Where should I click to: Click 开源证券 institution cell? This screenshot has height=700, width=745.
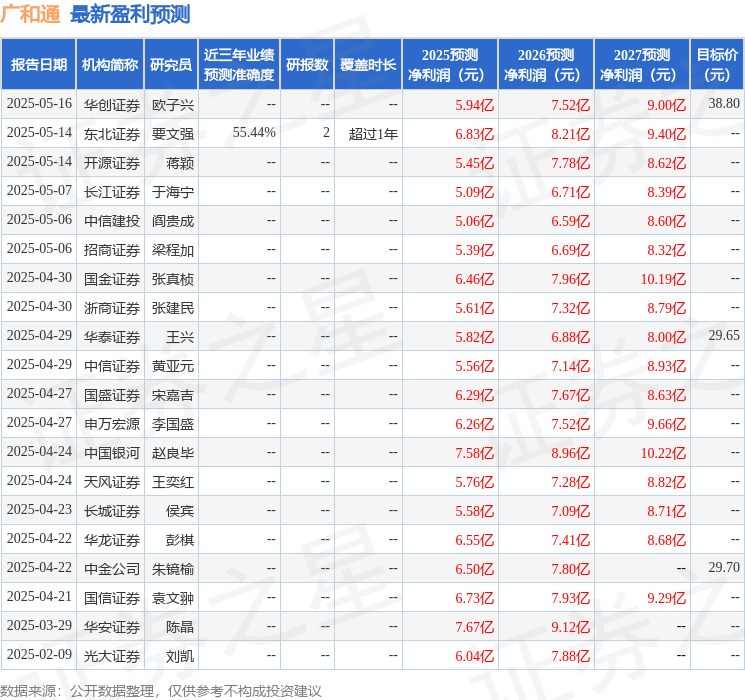112,163
